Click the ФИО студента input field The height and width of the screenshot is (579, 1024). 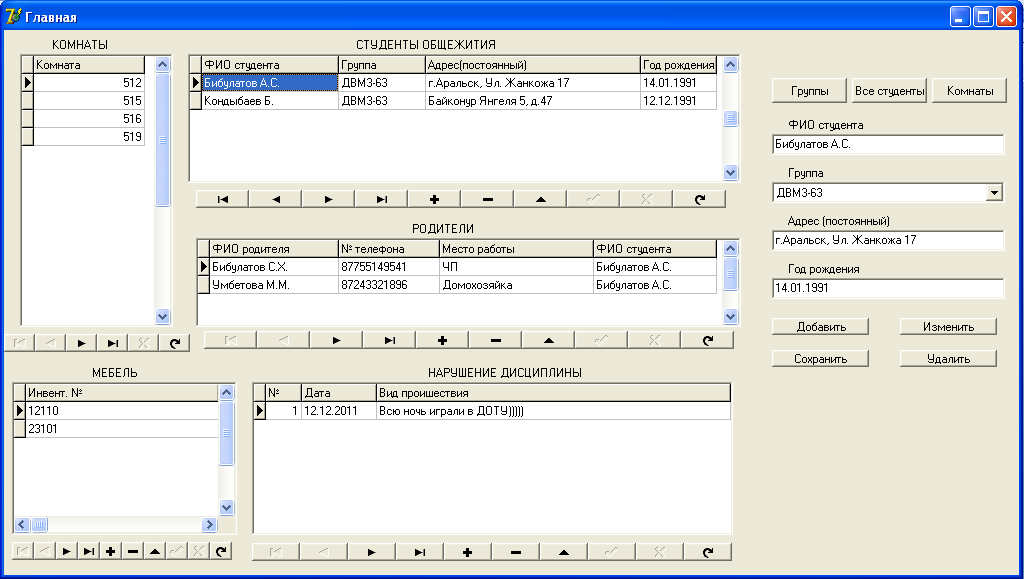click(x=887, y=145)
